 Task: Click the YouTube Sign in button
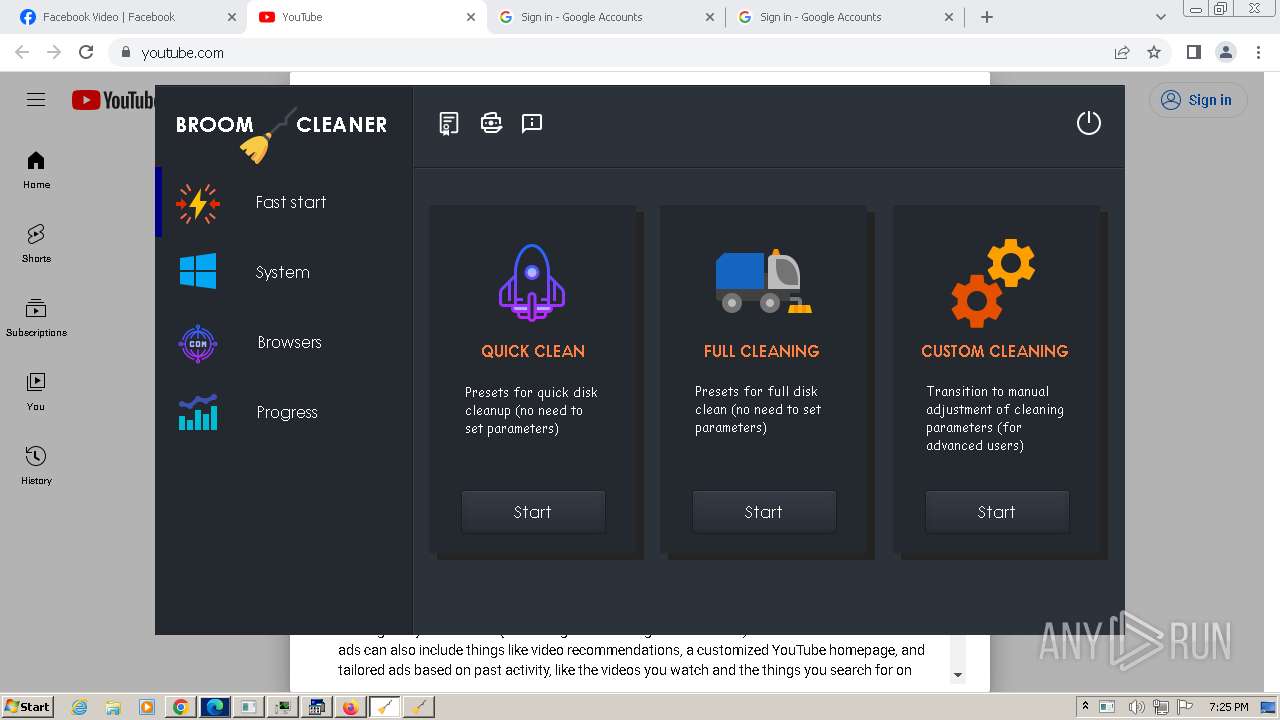[x=1197, y=100]
